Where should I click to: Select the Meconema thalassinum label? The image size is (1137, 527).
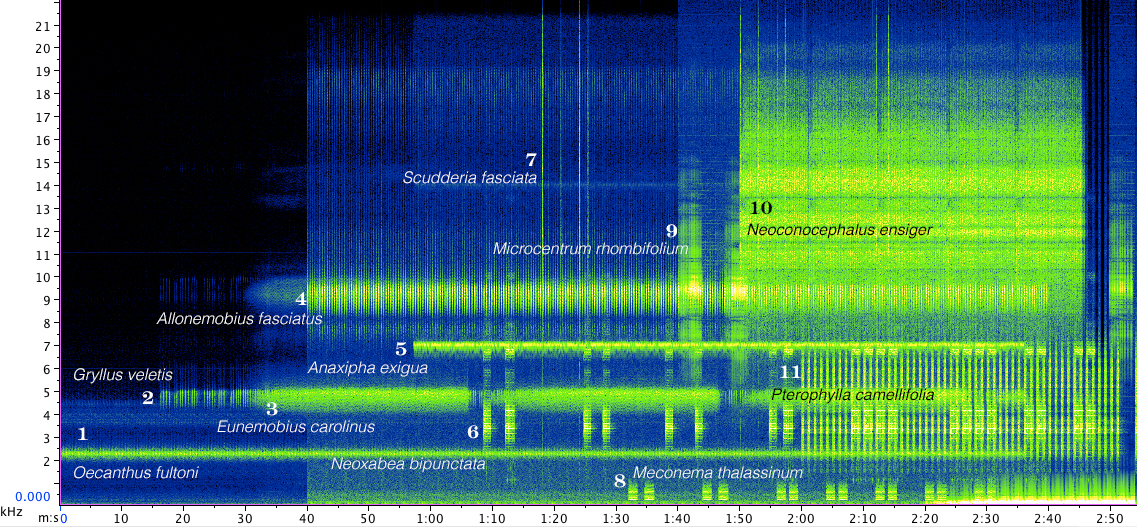717,473
